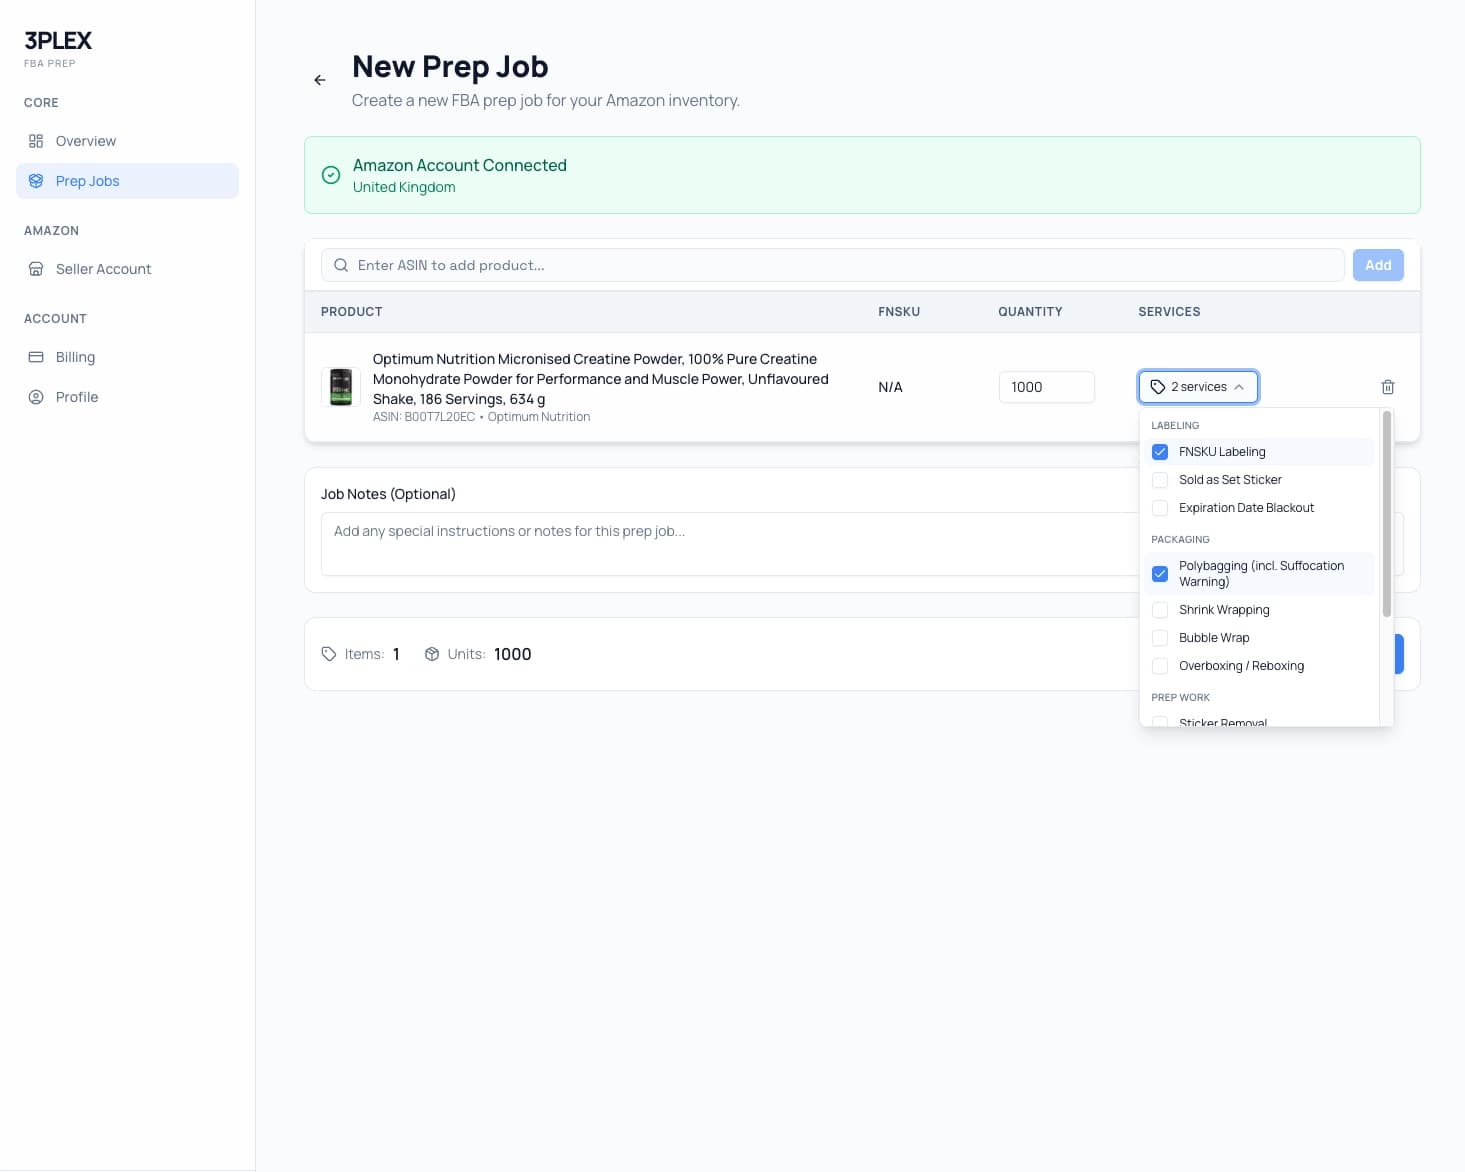Select the Prep Jobs sidebar icon
The width and height of the screenshot is (1465, 1172).
(x=36, y=181)
